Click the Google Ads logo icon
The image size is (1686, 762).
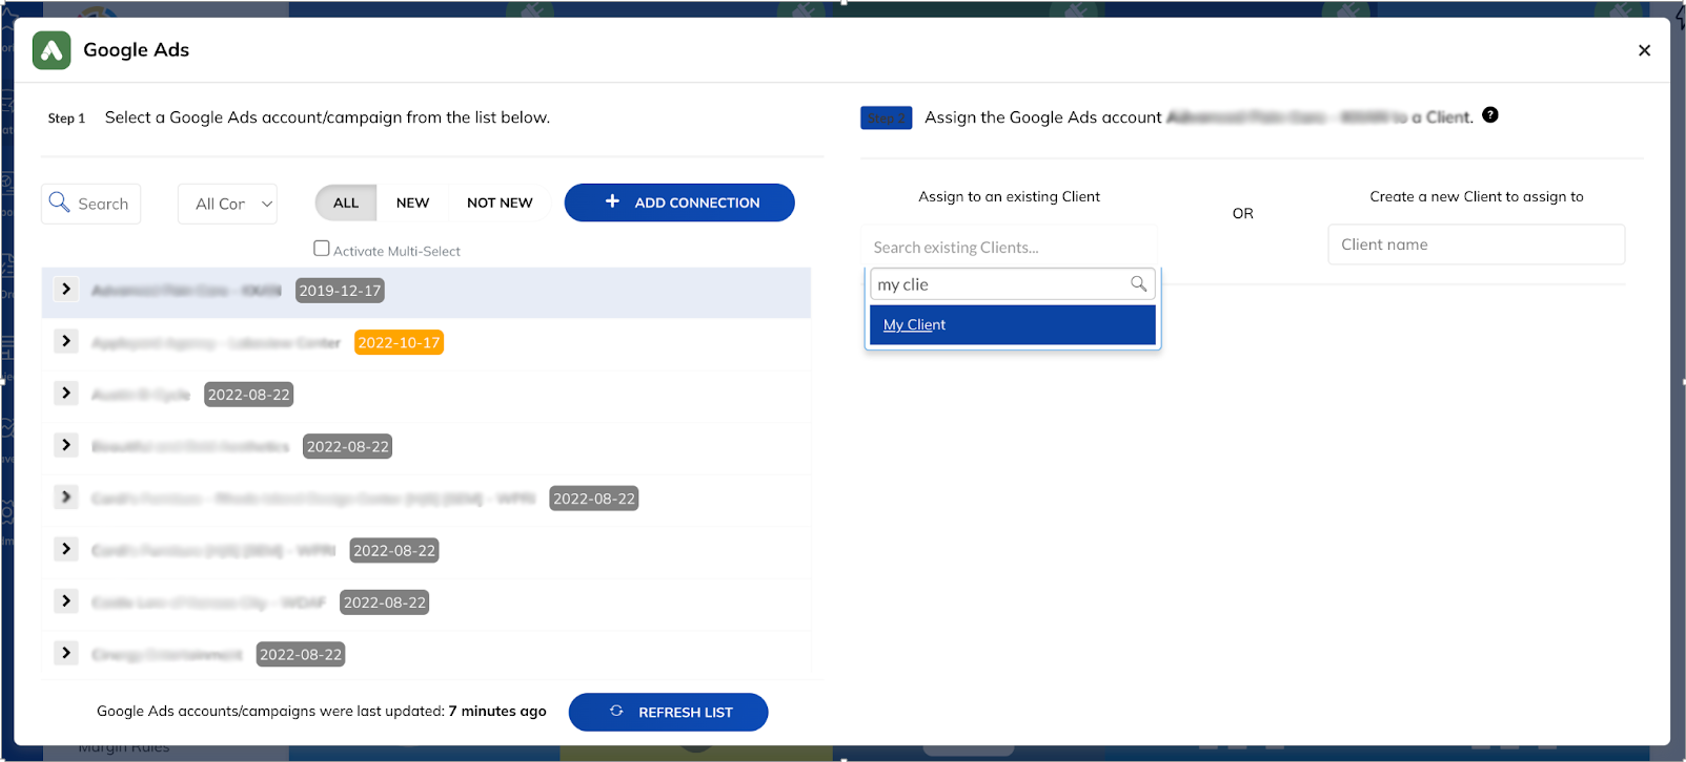[51, 50]
